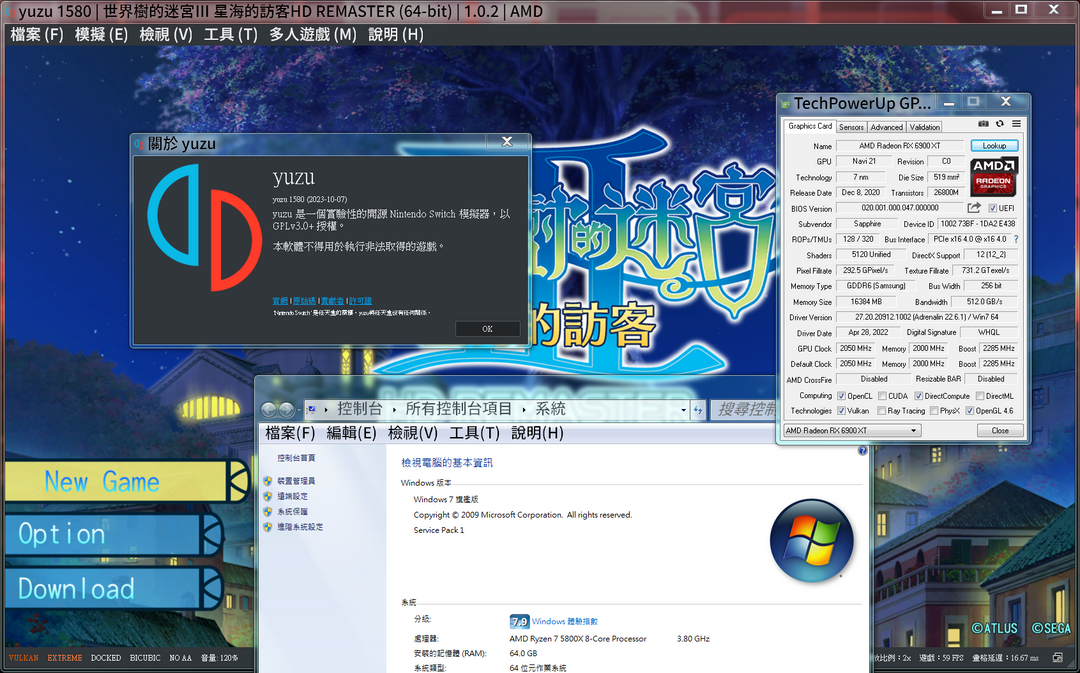Toggle the OpenGL 4.6 checkbox
This screenshot has height=673, width=1080.
pyautogui.click(x=969, y=411)
